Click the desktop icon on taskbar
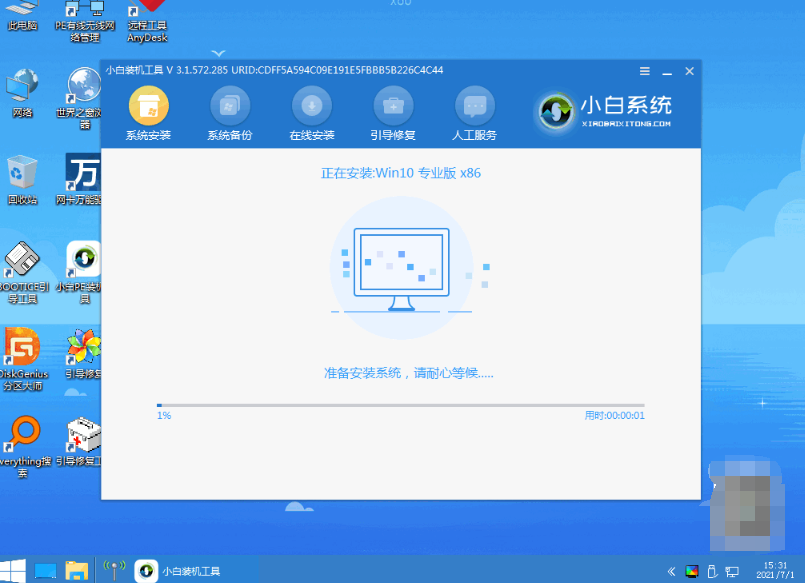 (x=45, y=571)
